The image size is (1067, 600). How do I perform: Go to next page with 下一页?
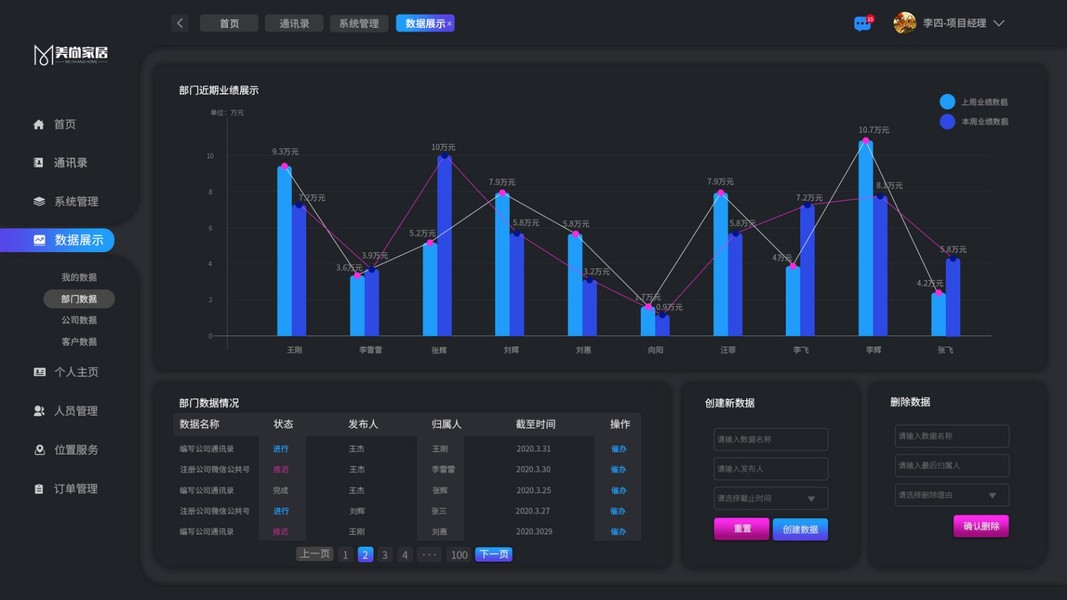click(493, 554)
